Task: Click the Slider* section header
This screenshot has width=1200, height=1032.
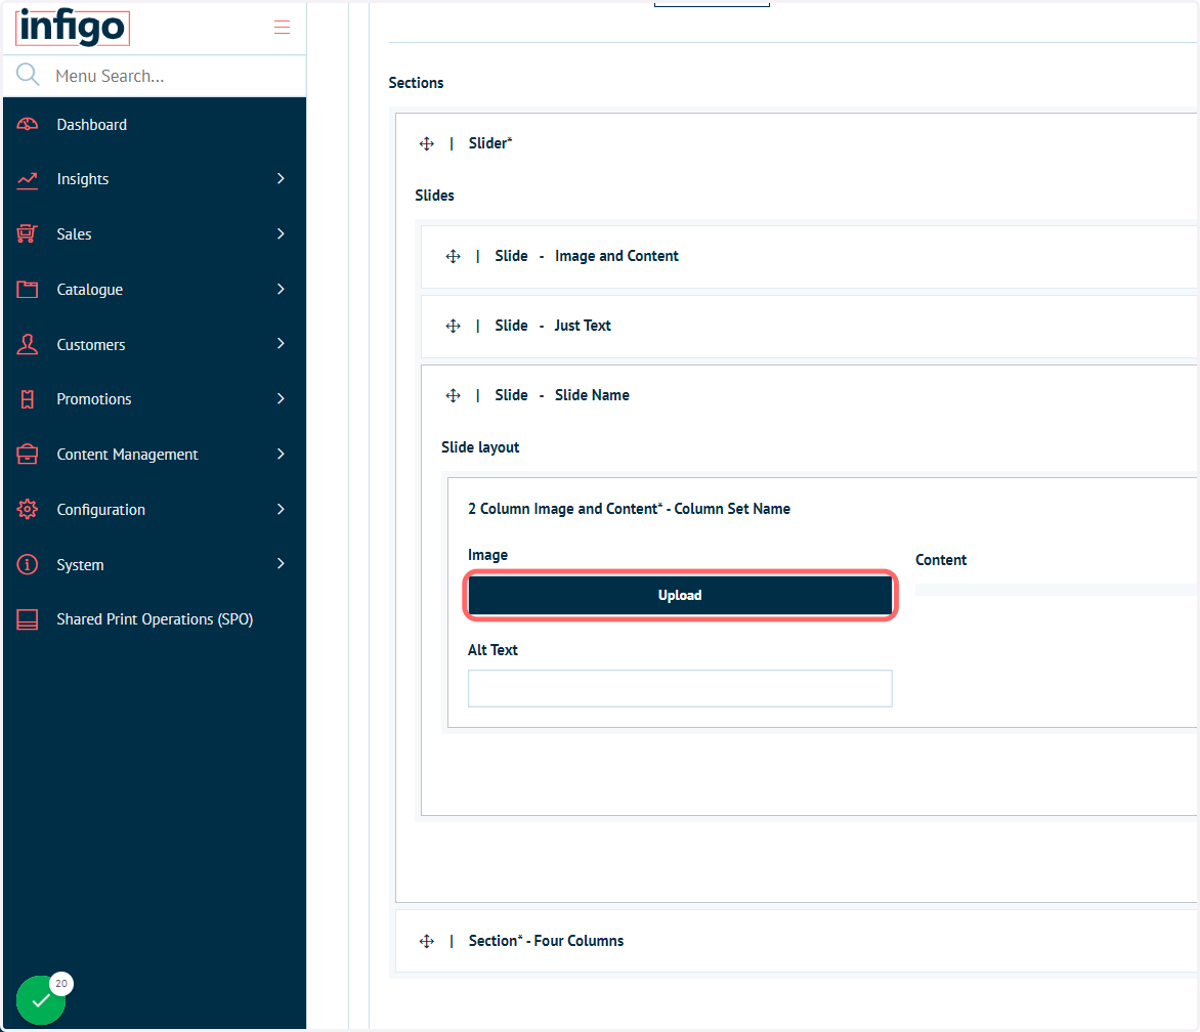Action: pos(797,143)
